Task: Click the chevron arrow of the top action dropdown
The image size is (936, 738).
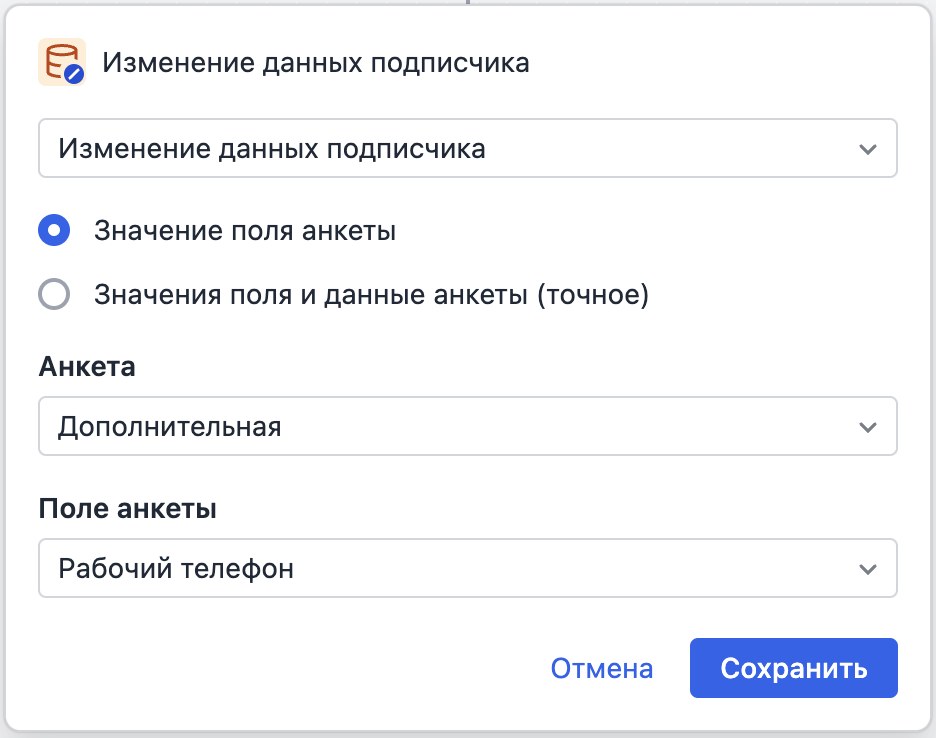Action: tap(867, 149)
